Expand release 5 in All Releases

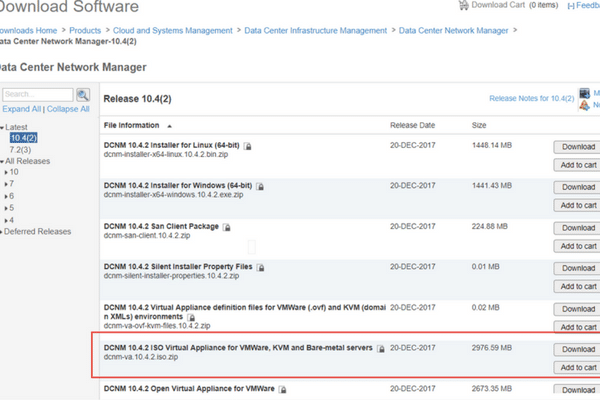click(6, 209)
